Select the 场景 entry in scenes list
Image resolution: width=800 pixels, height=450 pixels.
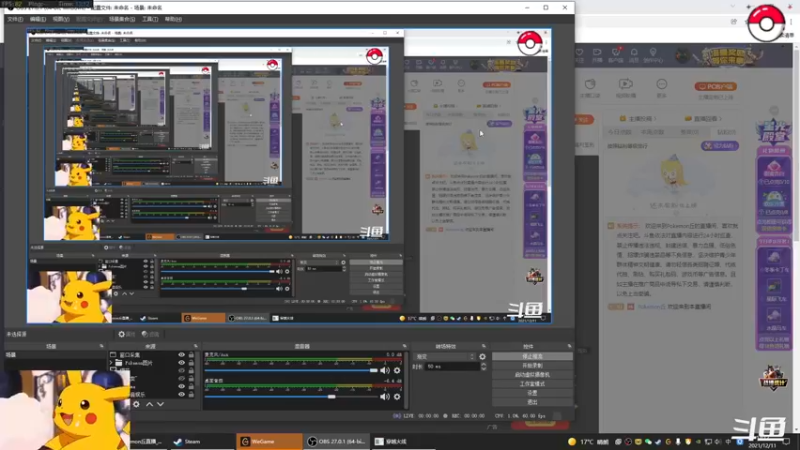pos(54,355)
